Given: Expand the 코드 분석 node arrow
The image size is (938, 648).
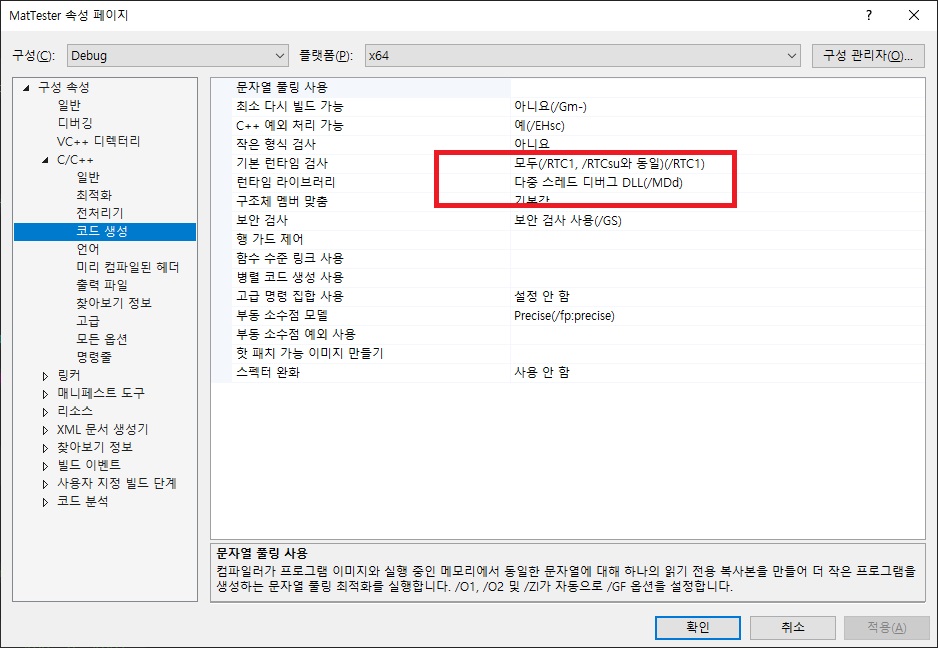Looking at the screenshot, I should pos(45,502).
